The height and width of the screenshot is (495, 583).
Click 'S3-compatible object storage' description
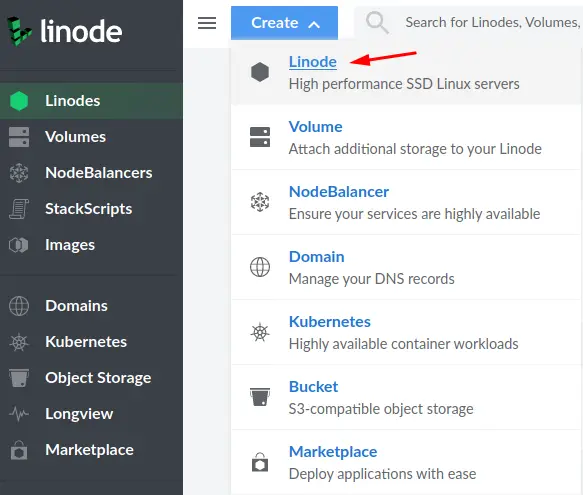[381, 409]
